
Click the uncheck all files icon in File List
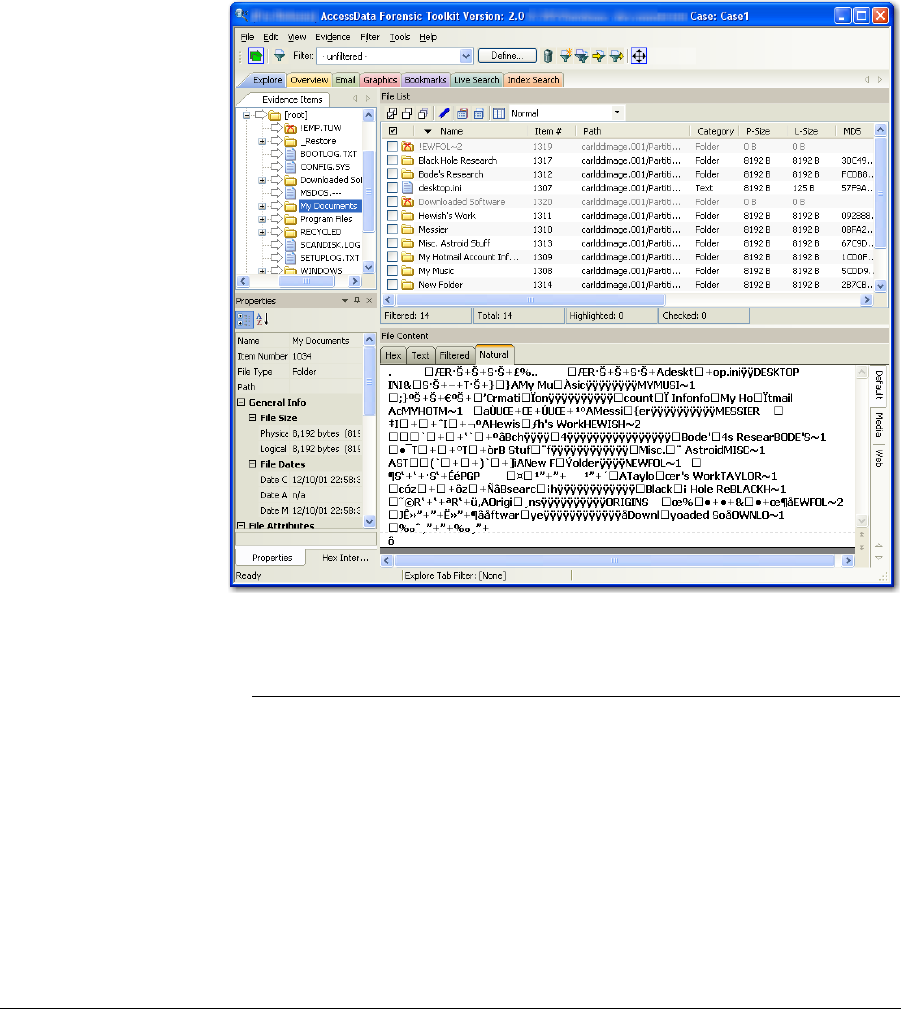pyautogui.click(x=407, y=114)
